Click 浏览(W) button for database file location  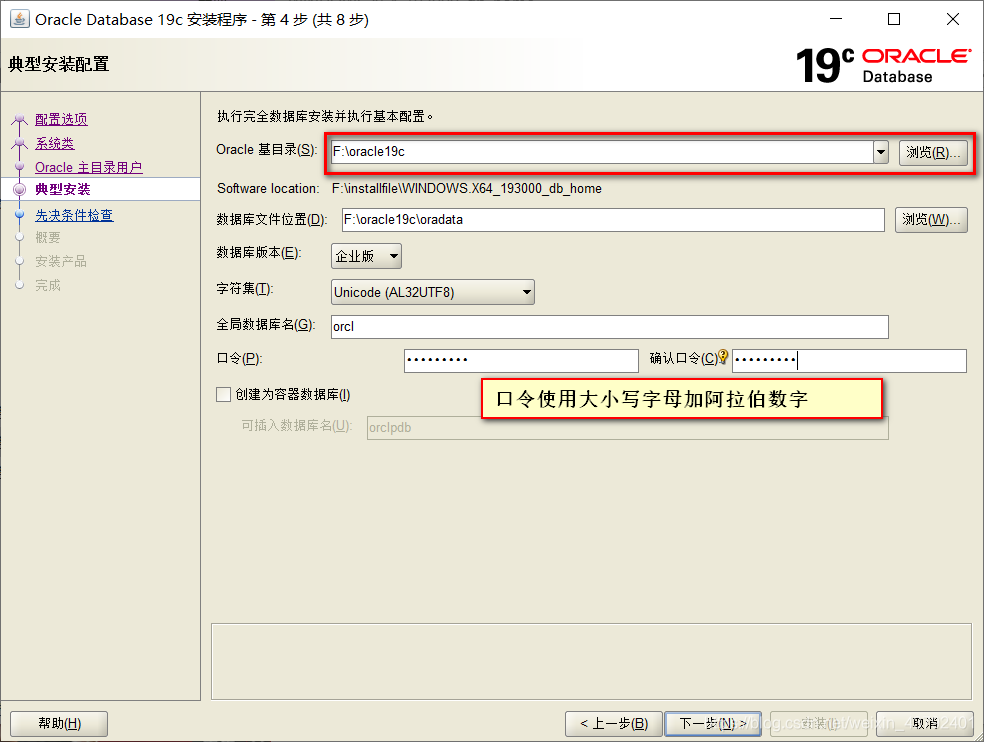(x=931, y=220)
